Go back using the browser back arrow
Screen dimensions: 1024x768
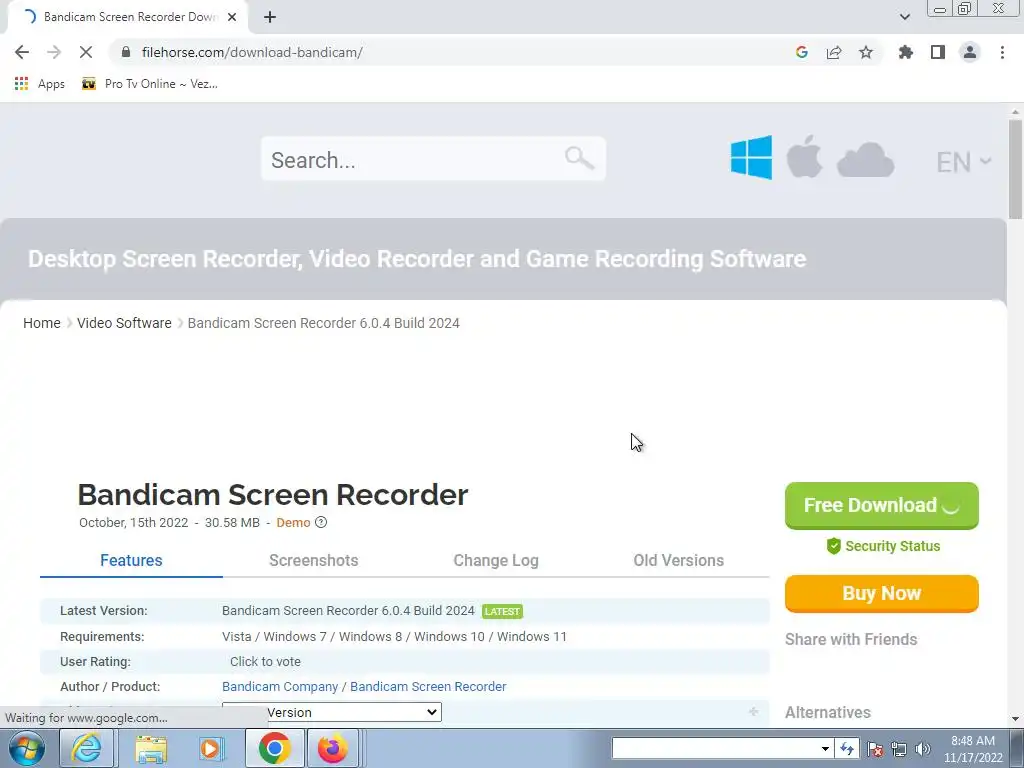click(22, 52)
